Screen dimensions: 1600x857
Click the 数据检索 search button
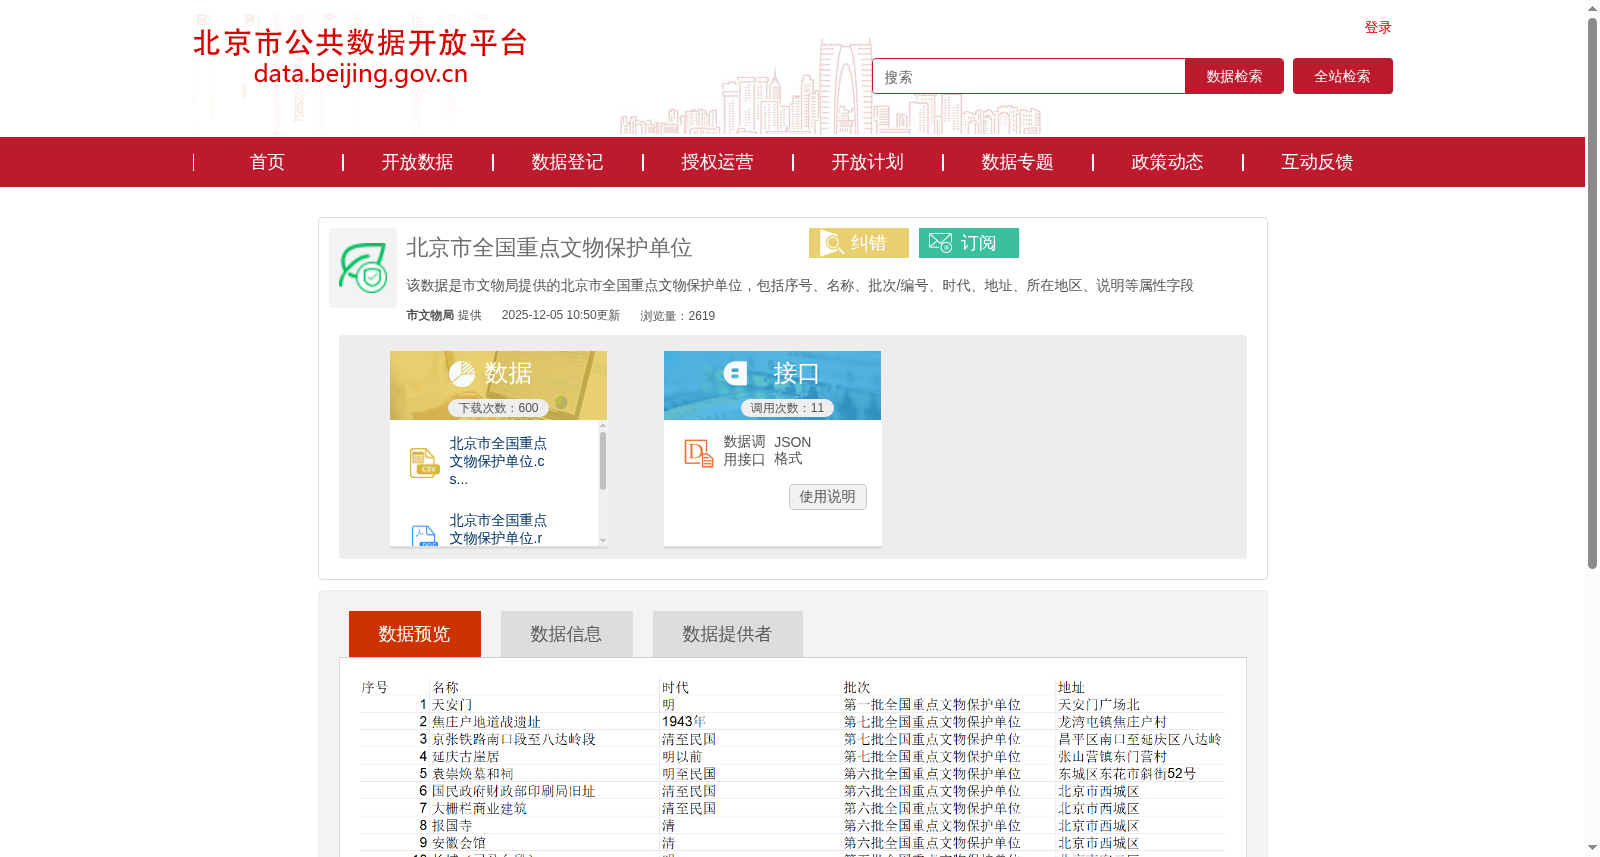(x=1234, y=76)
